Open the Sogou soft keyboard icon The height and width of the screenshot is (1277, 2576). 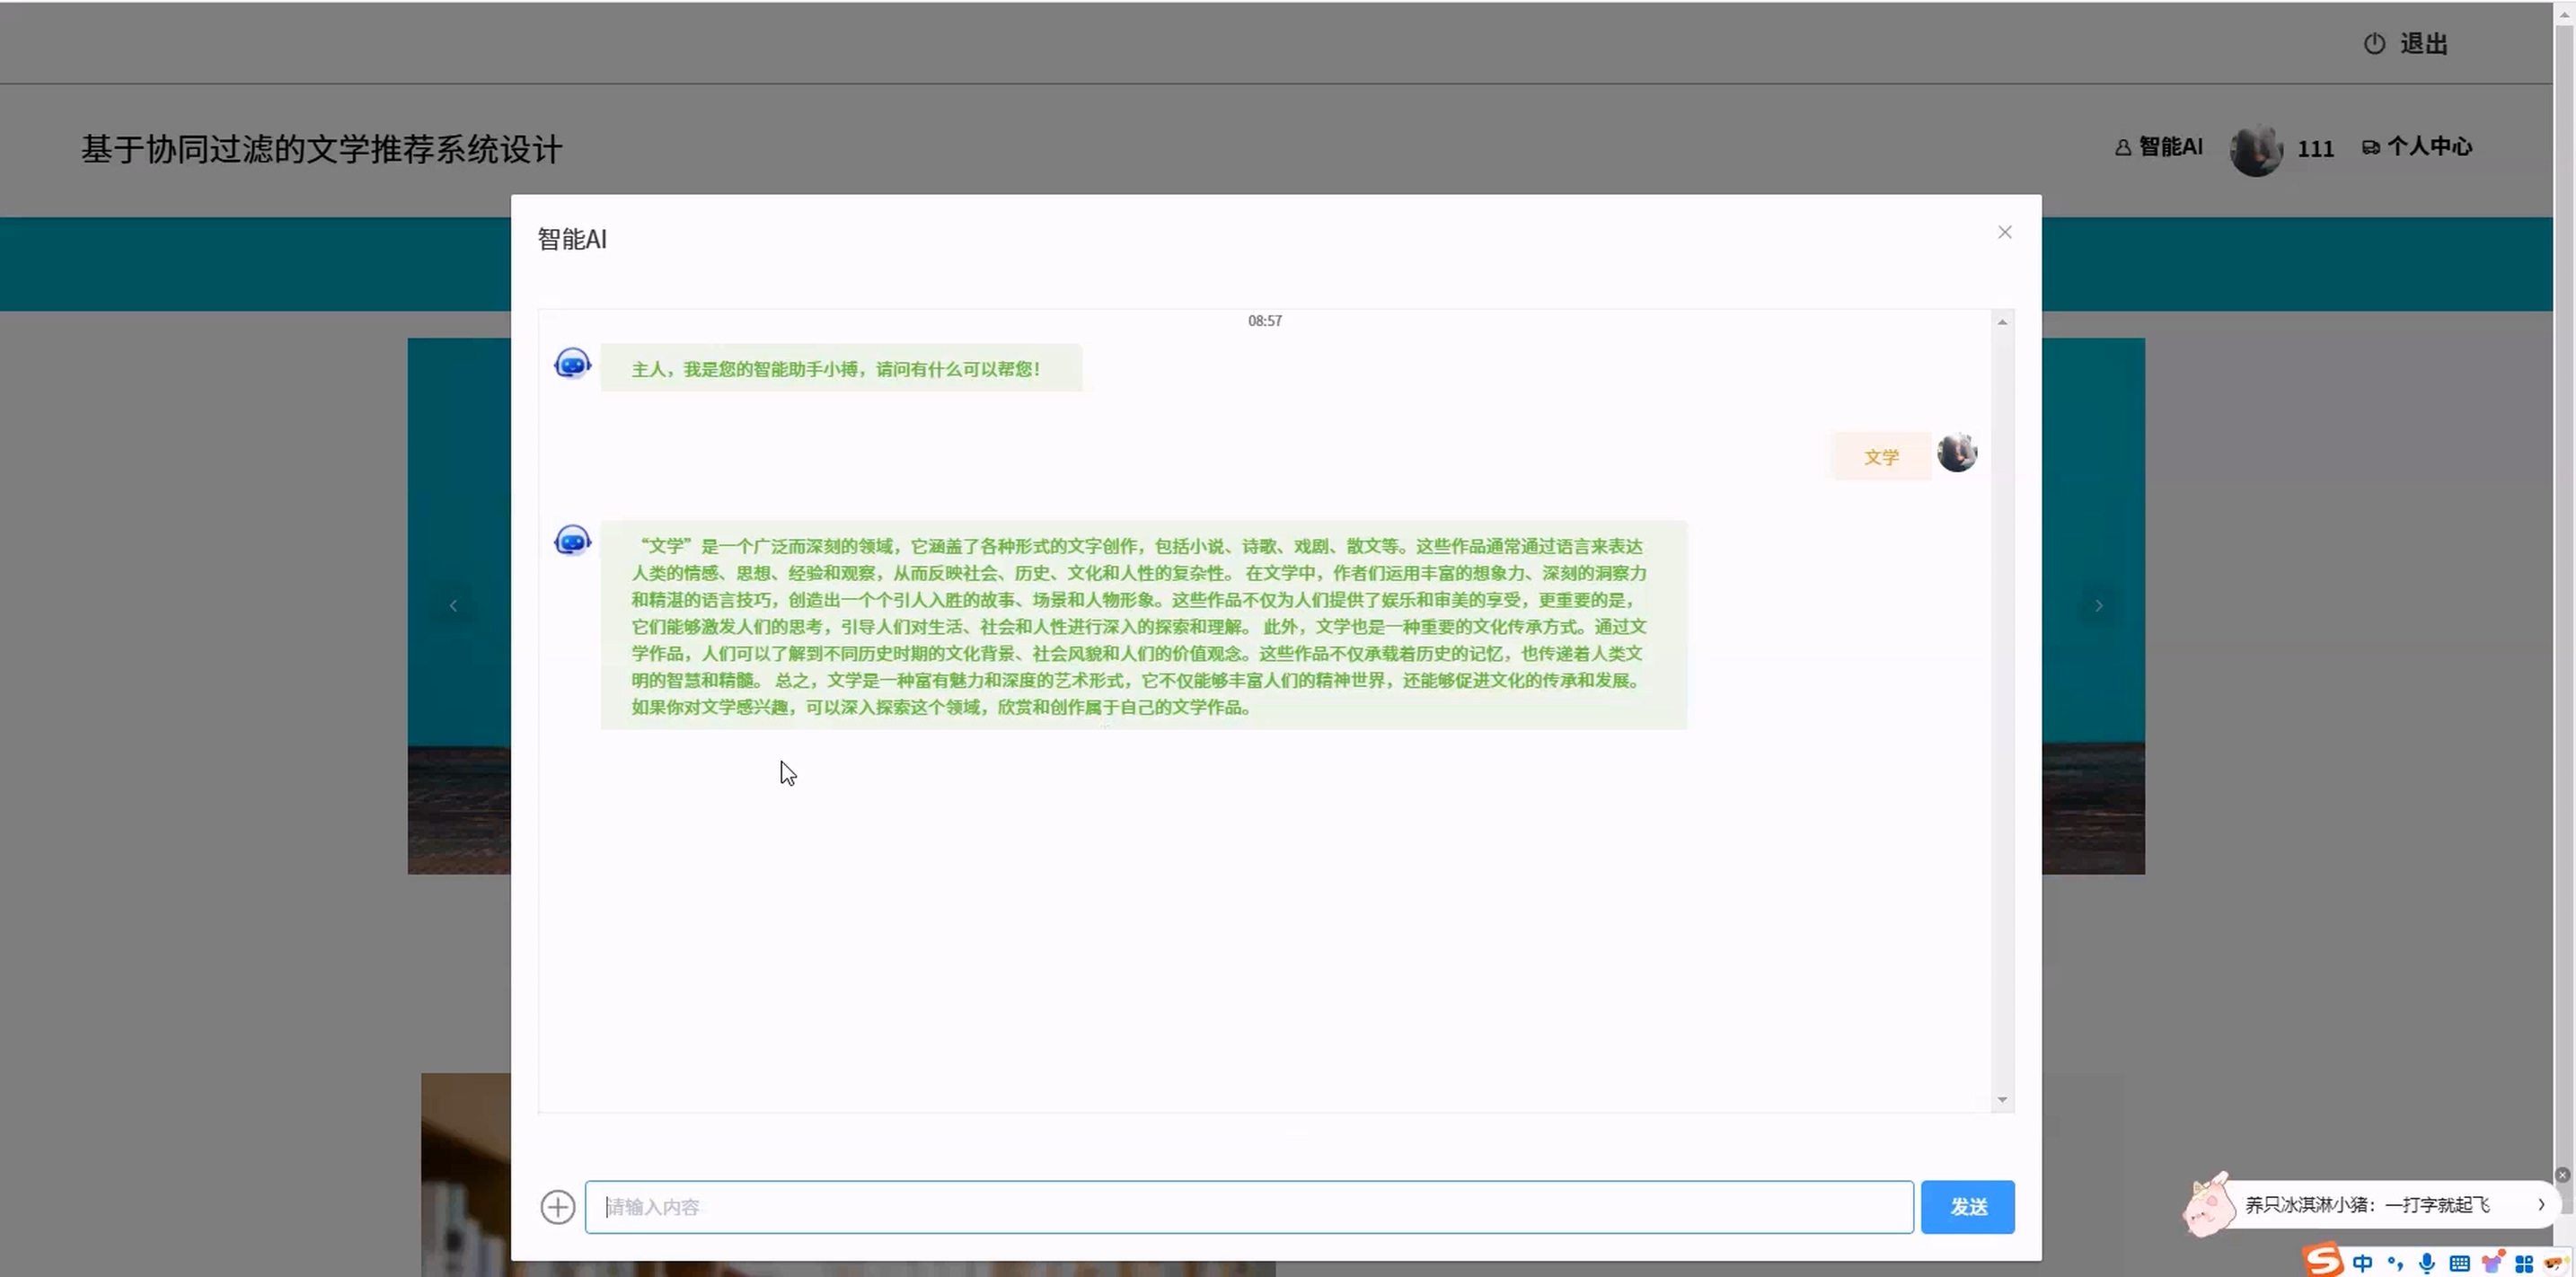pyautogui.click(x=2459, y=1263)
